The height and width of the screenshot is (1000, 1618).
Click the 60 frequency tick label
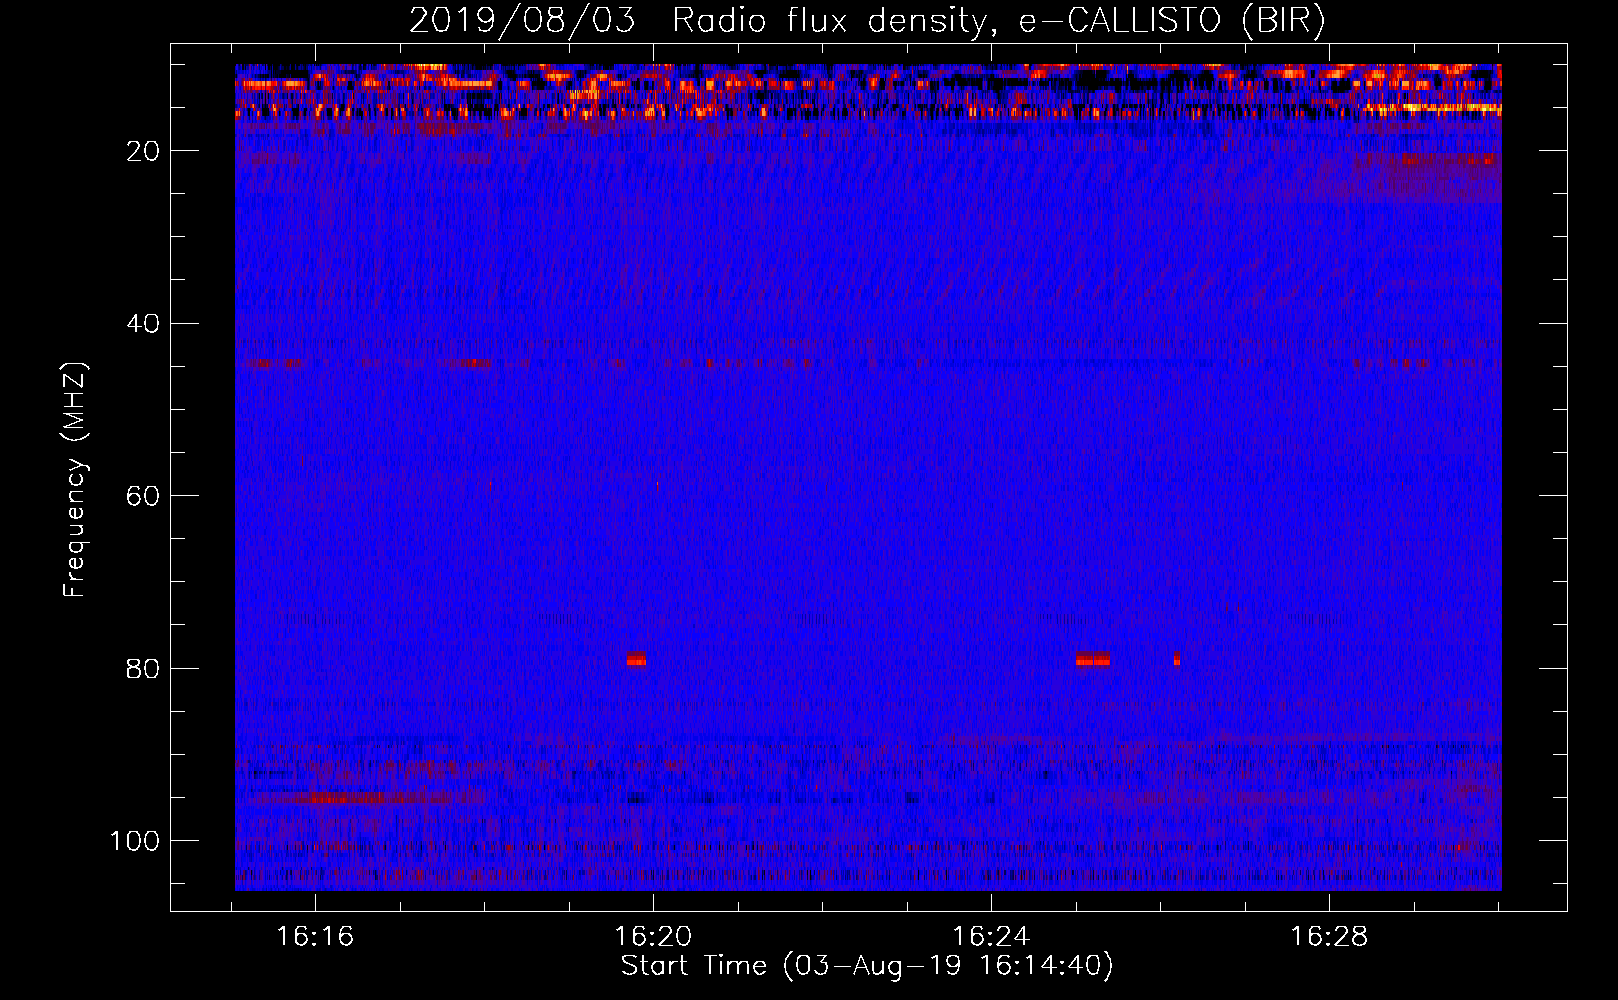point(144,496)
